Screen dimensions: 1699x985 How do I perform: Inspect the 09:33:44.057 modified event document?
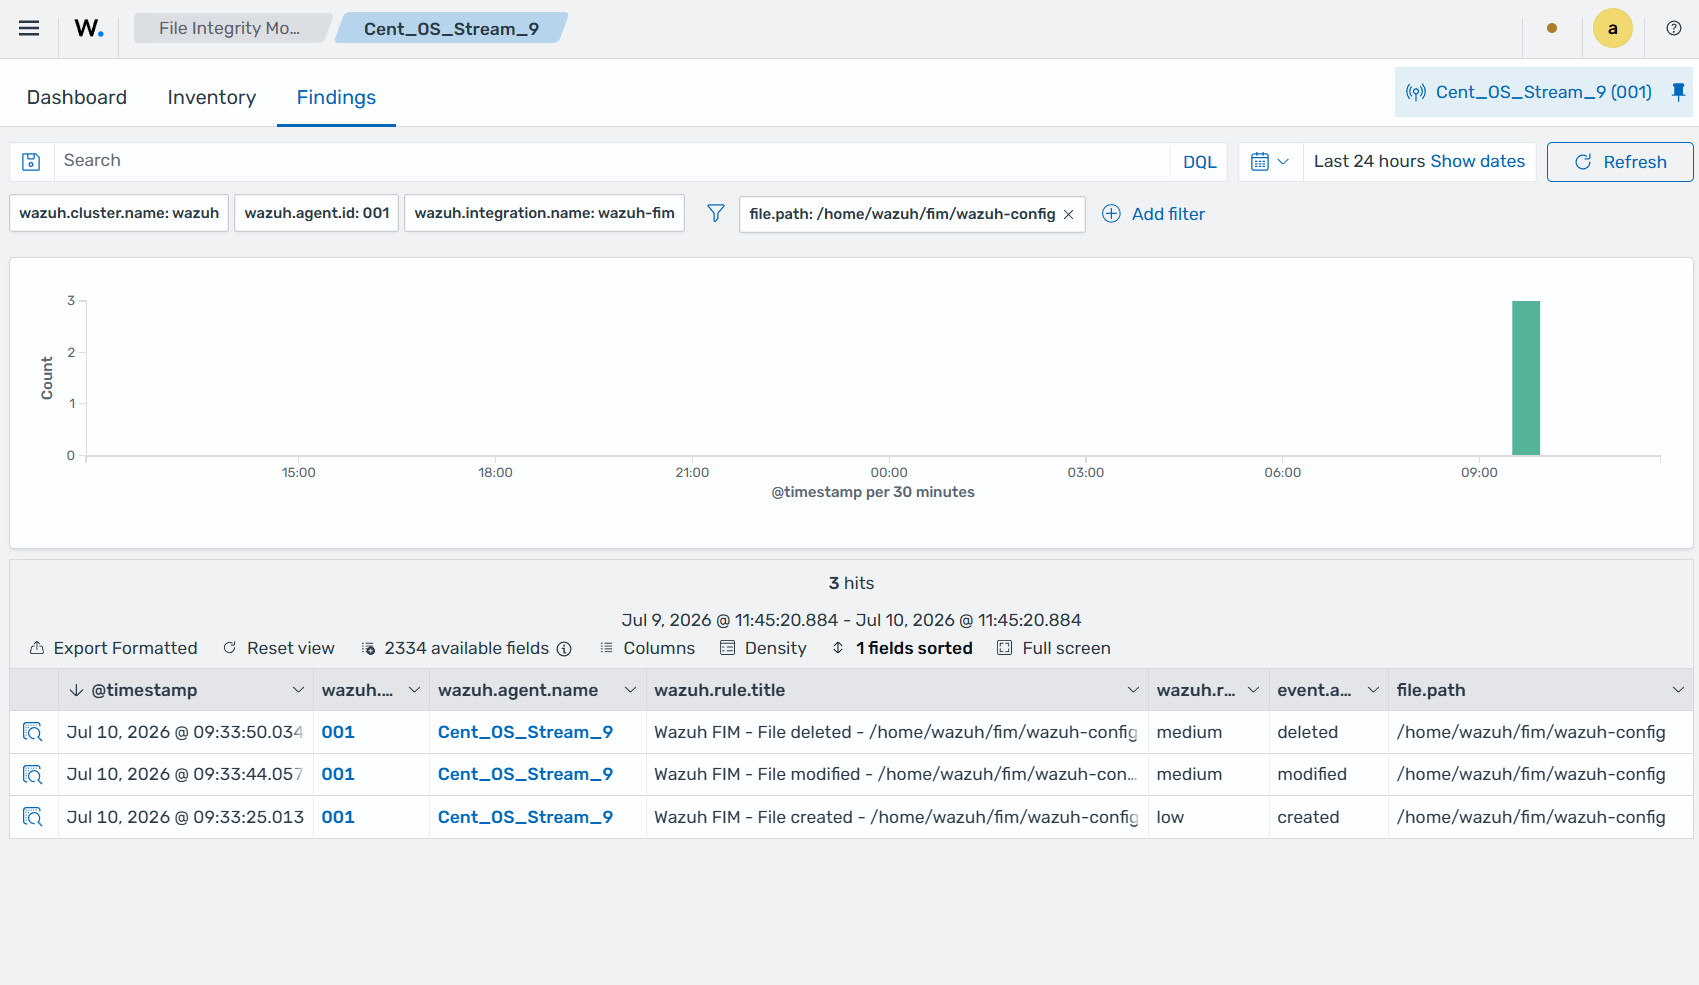(33, 774)
